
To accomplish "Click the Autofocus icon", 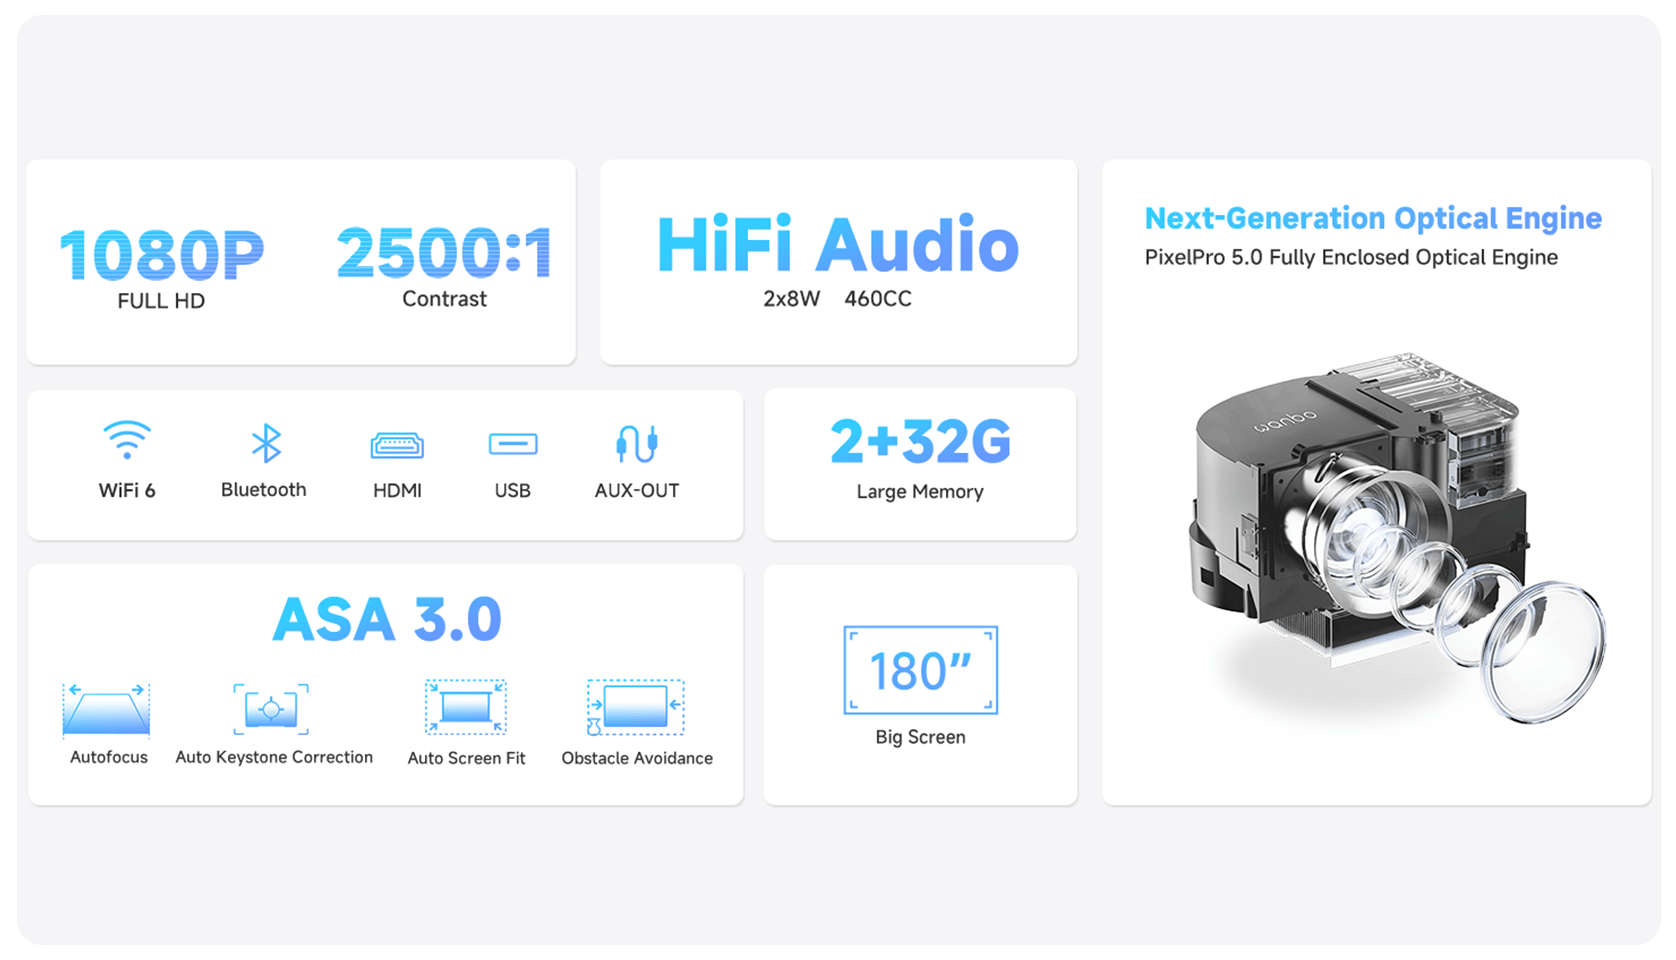I will pyautogui.click(x=107, y=710).
